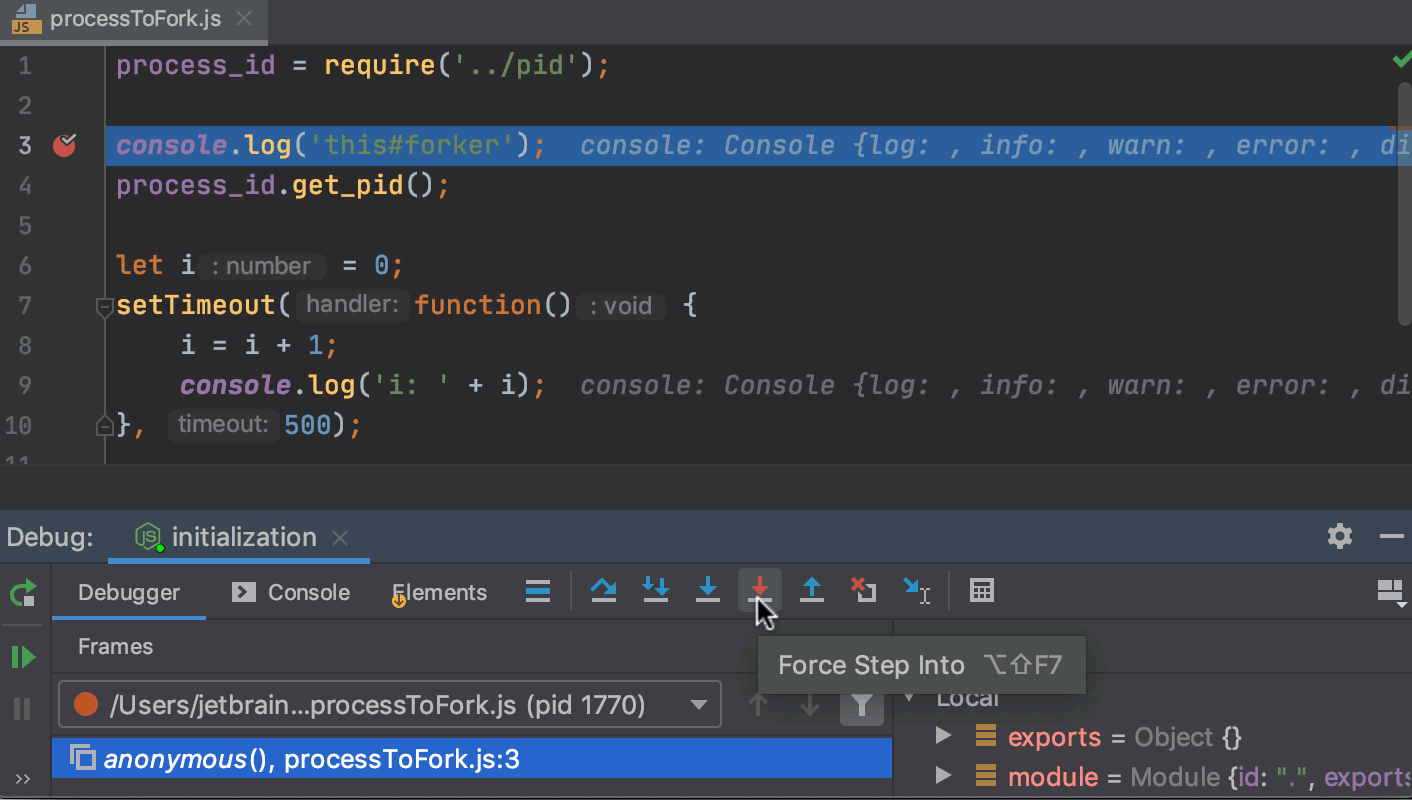Click the 'Debug:' panel label
The image size is (1412, 800).
pos(49,538)
